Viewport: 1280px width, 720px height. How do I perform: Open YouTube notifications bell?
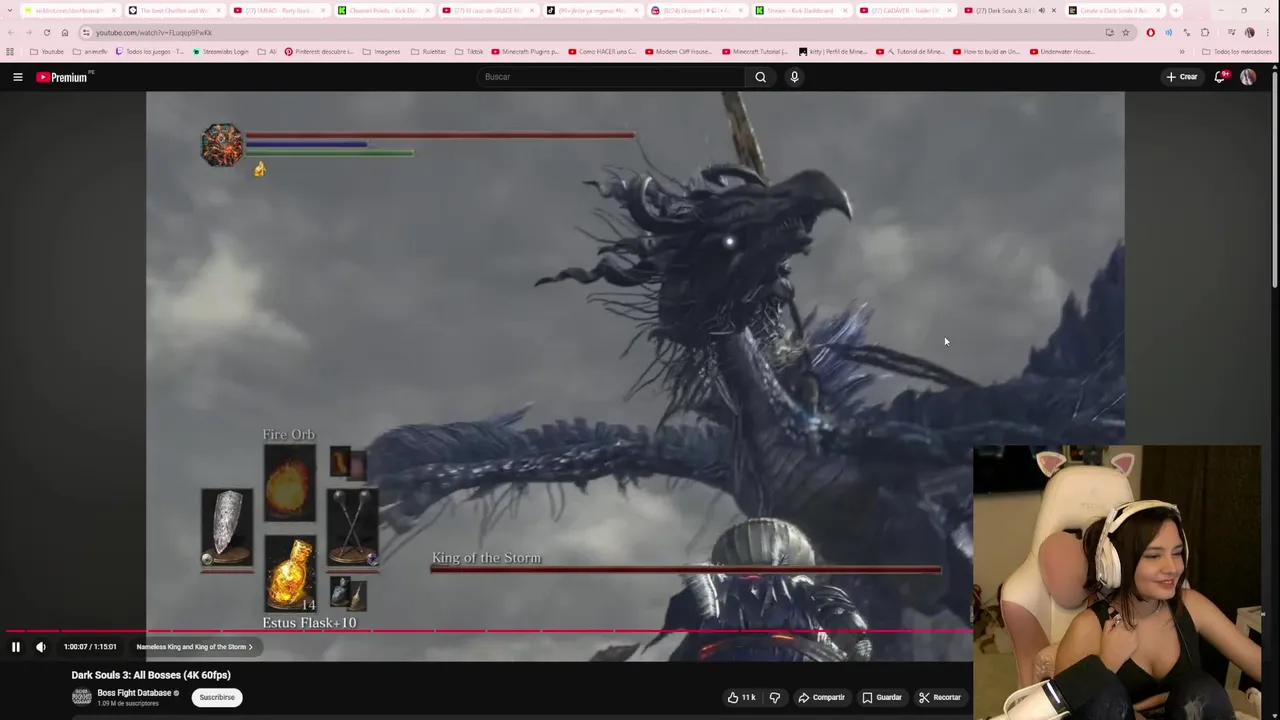tap(1220, 77)
